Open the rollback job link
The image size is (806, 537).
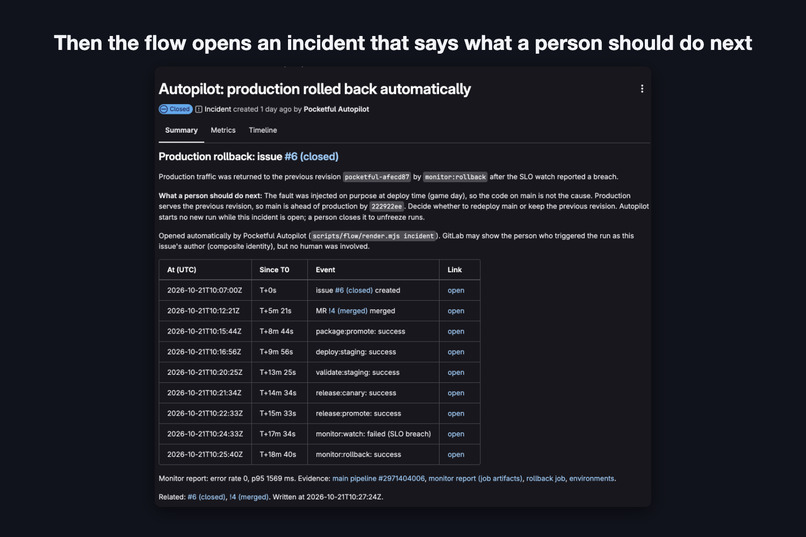tap(545, 478)
